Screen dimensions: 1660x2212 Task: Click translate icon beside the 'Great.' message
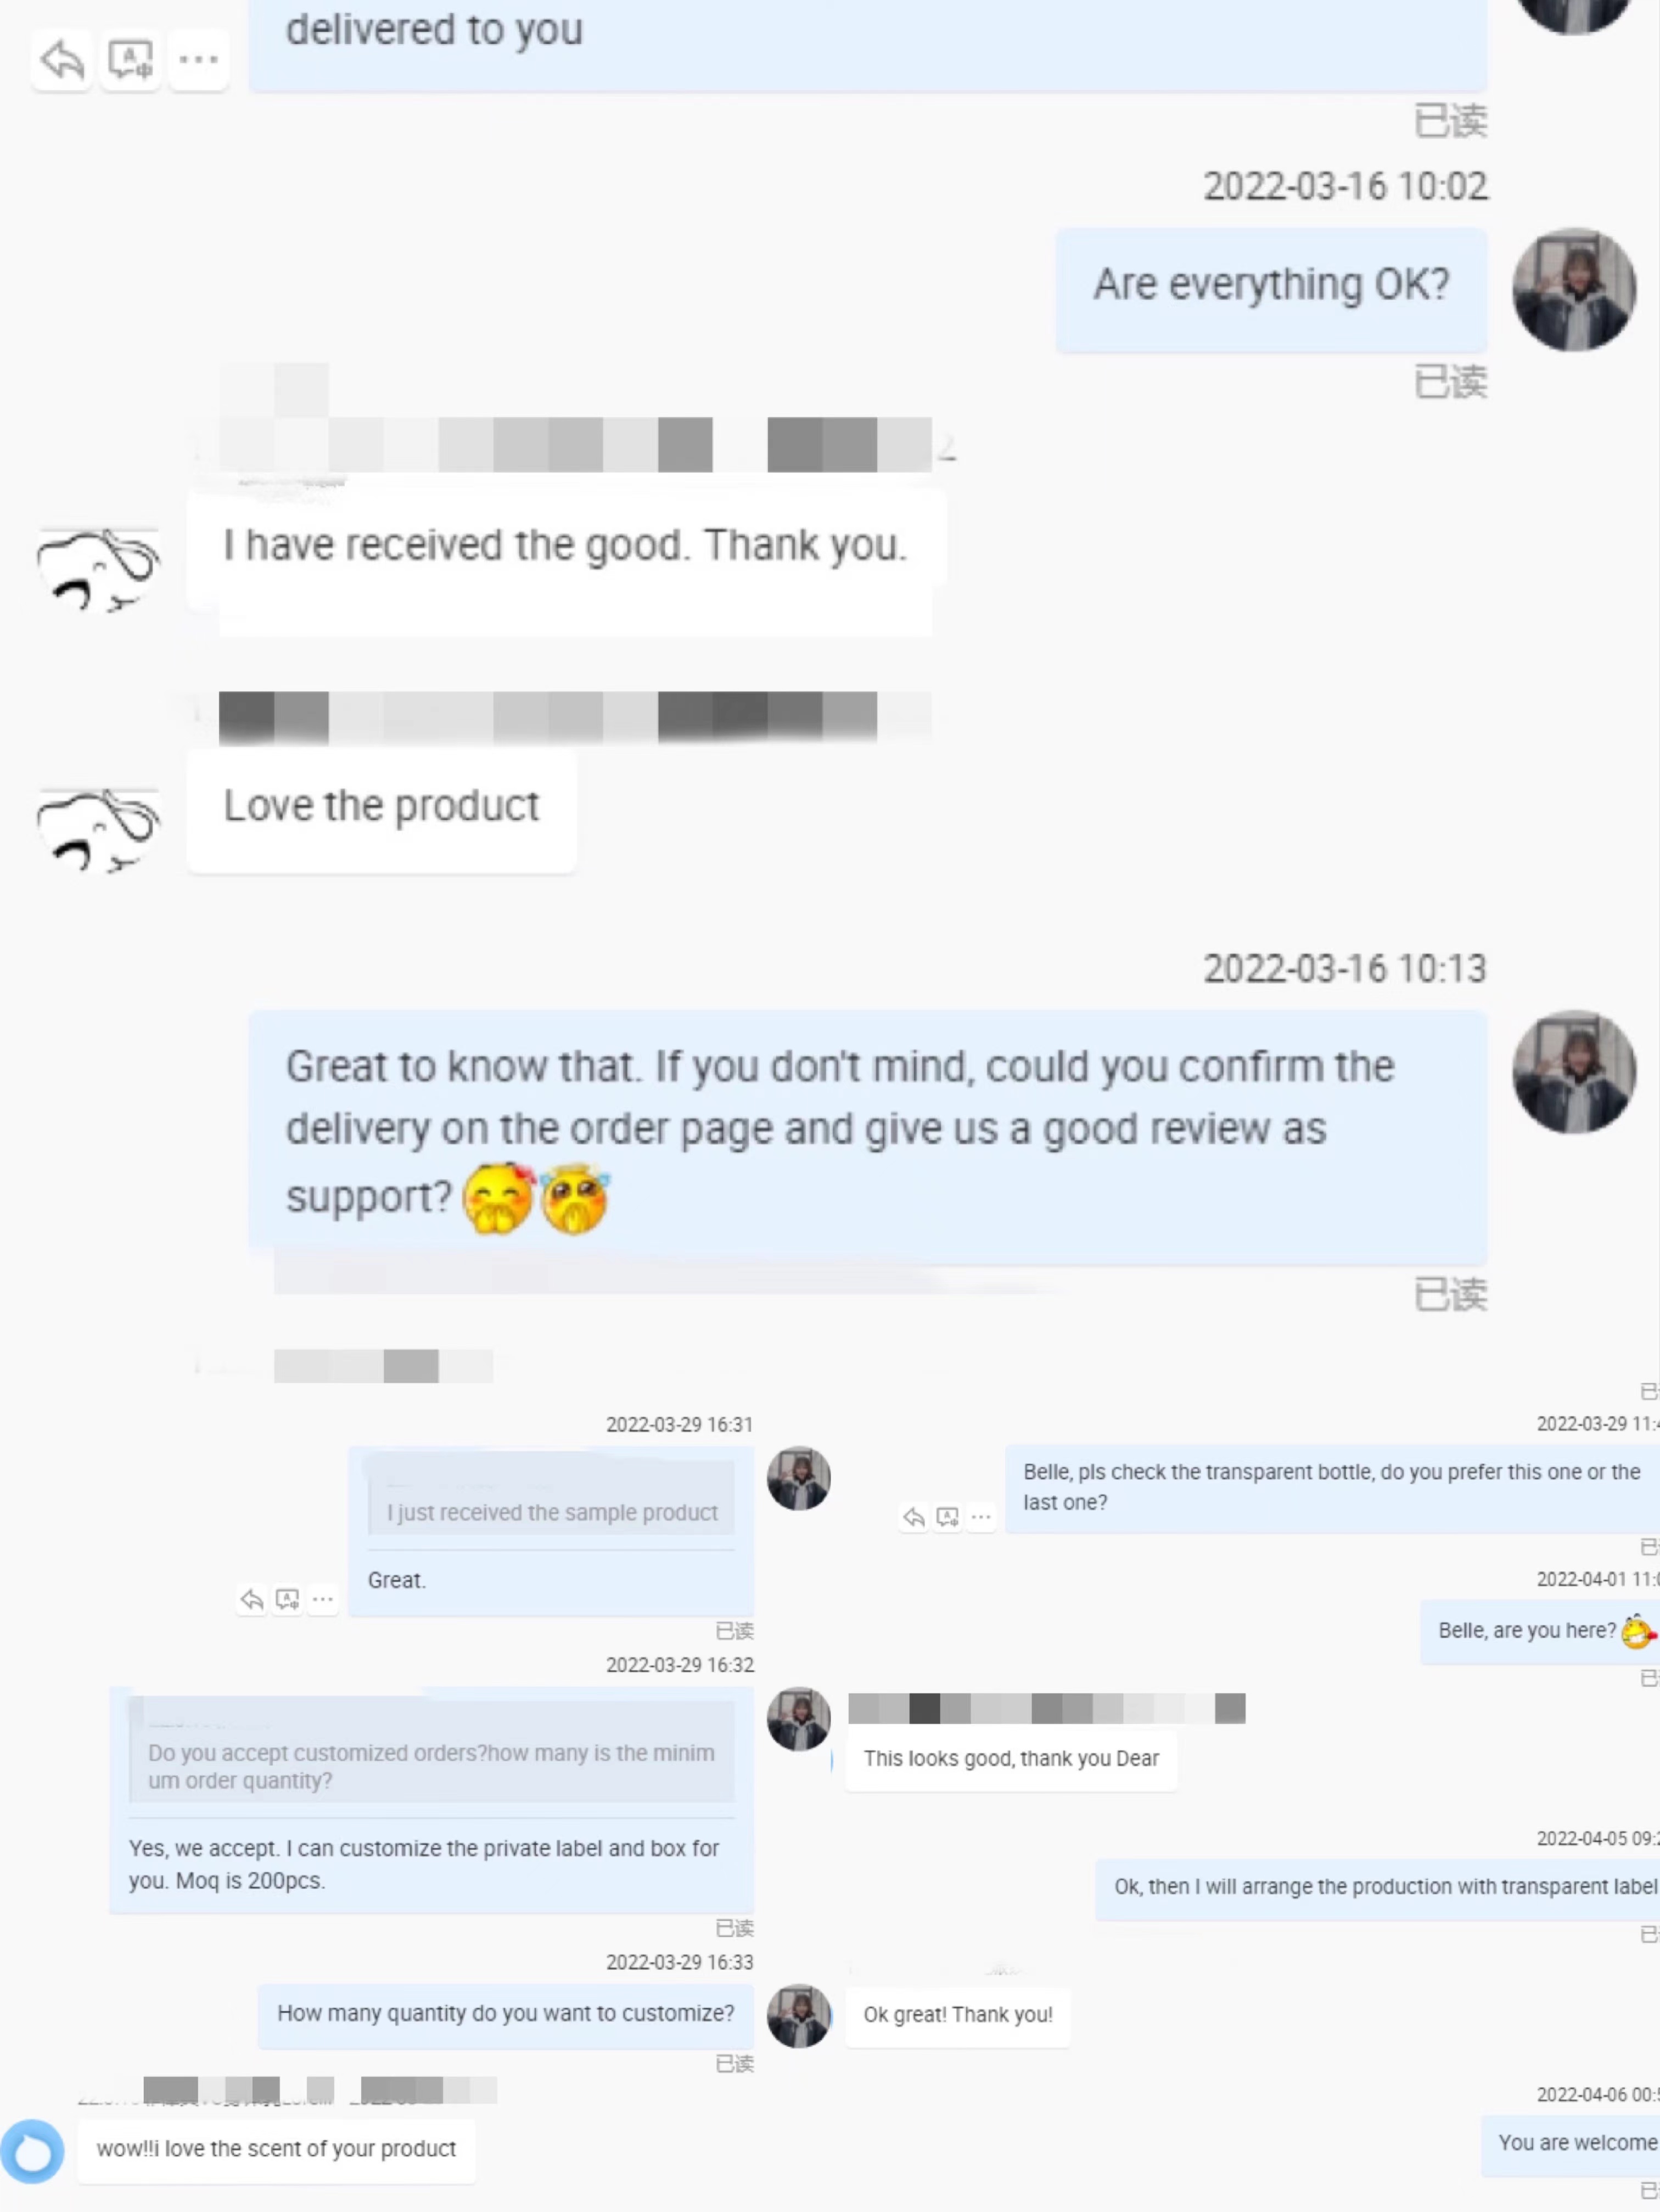[287, 1600]
